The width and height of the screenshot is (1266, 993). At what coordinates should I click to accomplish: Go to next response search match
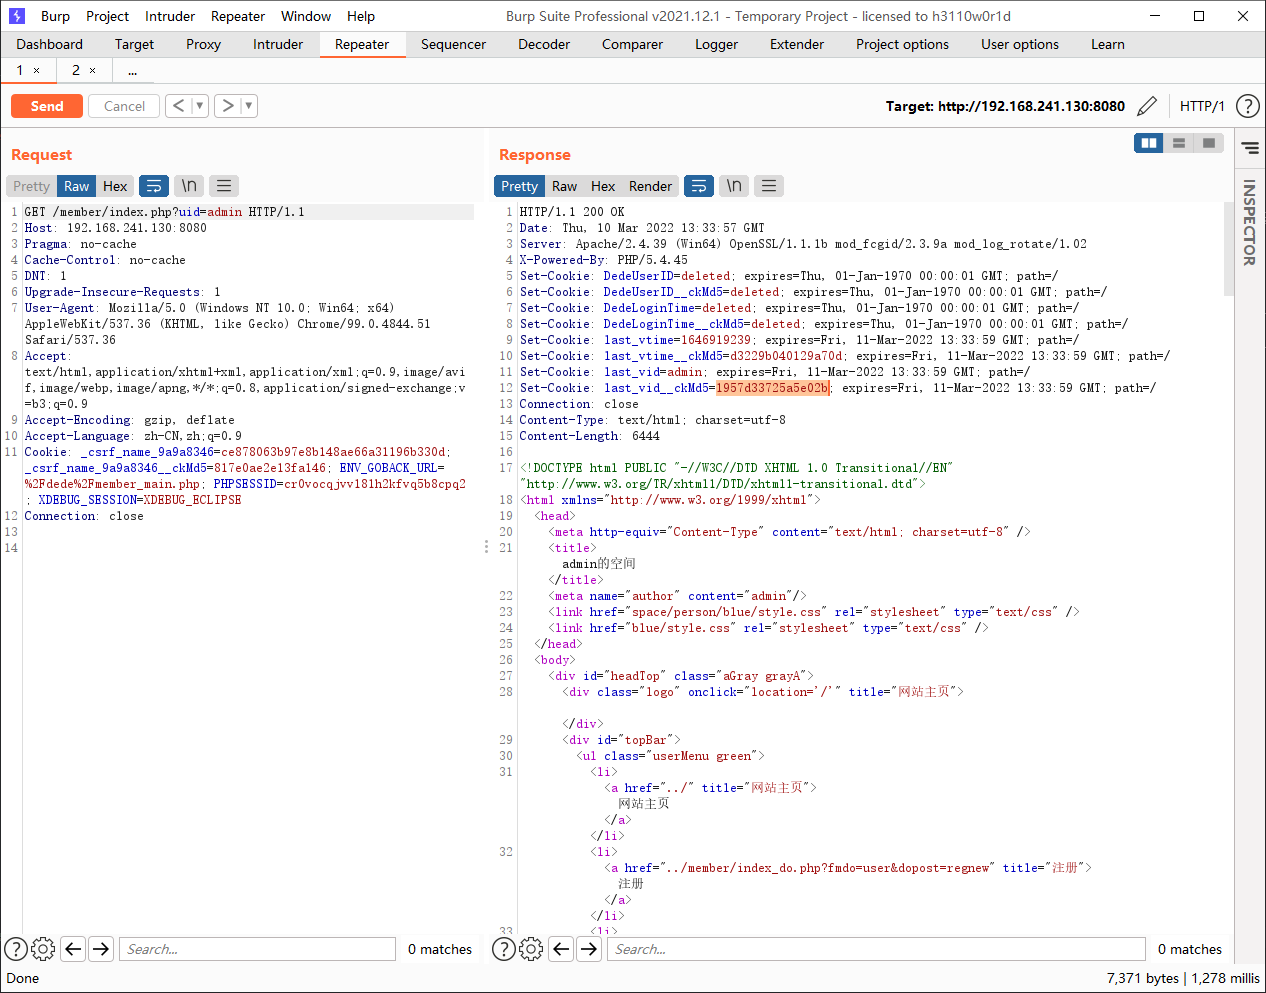point(590,949)
